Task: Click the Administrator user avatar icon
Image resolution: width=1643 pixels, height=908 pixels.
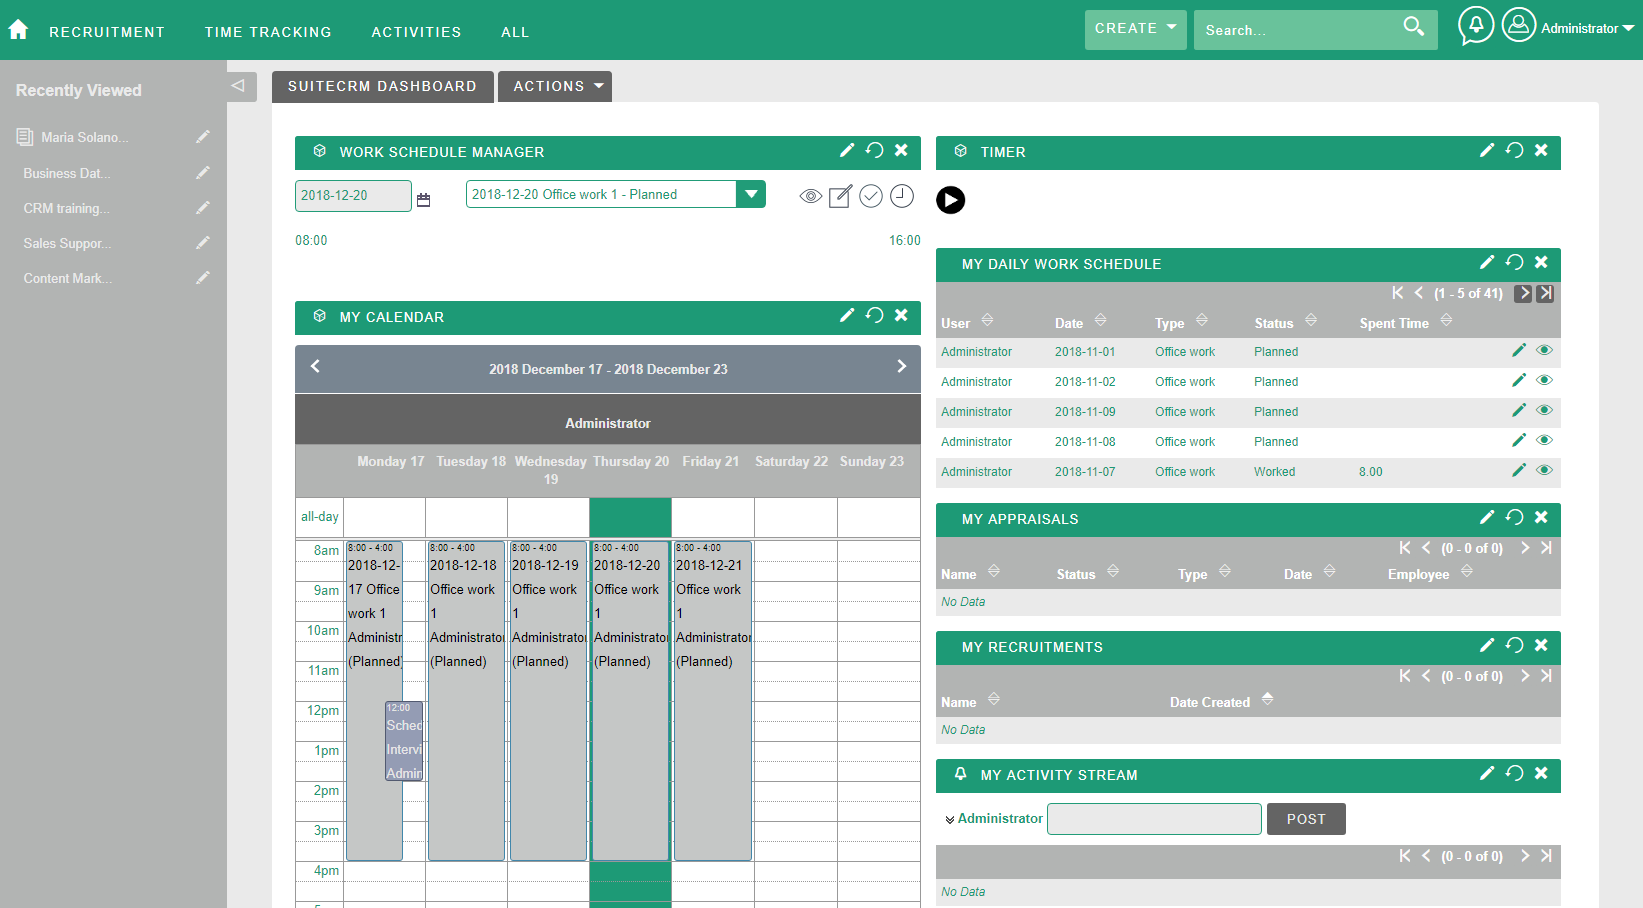Action: point(1518,25)
